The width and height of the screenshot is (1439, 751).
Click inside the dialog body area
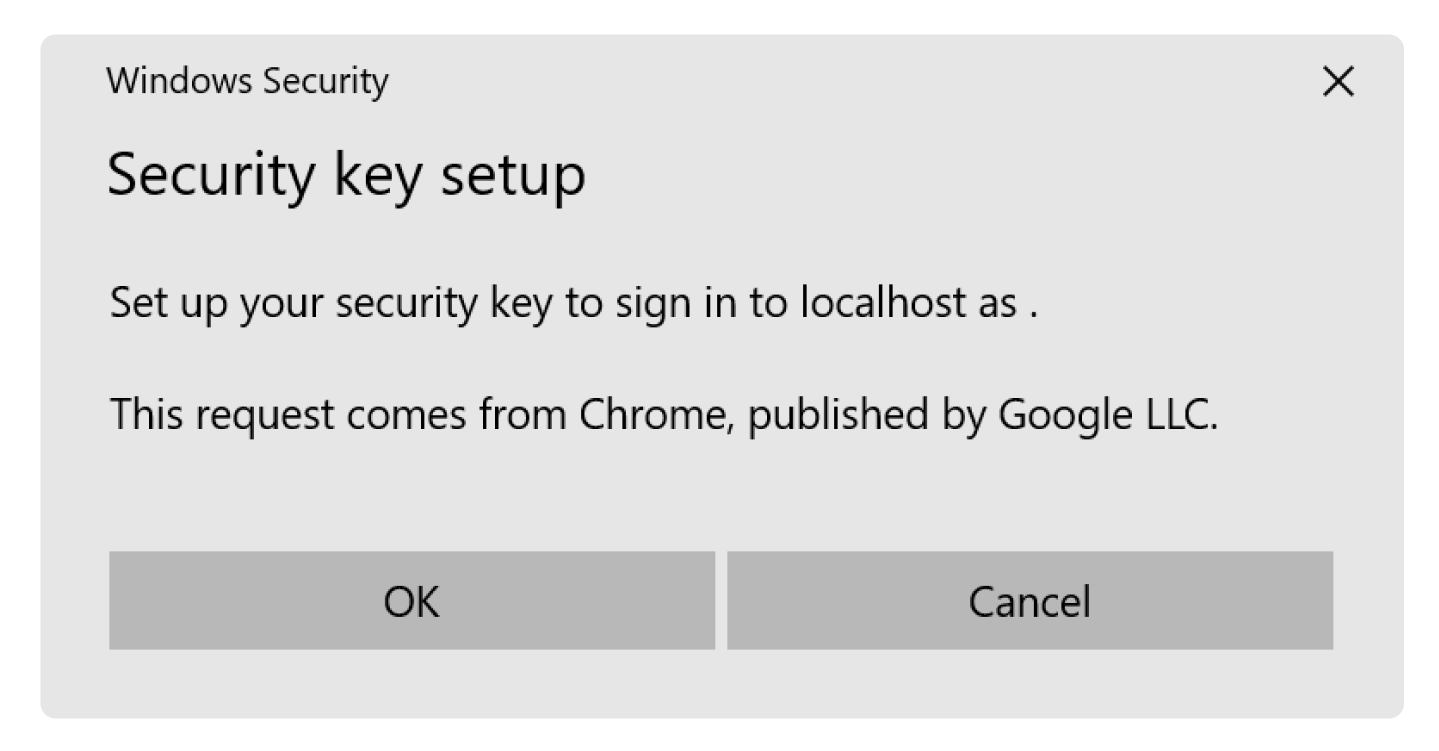pyautogui.click(x=720, y=480)
